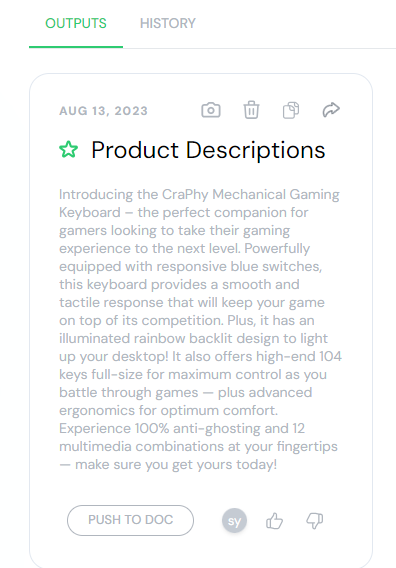
Task: Click the Product Descriptions title
Action: (208, 150)
